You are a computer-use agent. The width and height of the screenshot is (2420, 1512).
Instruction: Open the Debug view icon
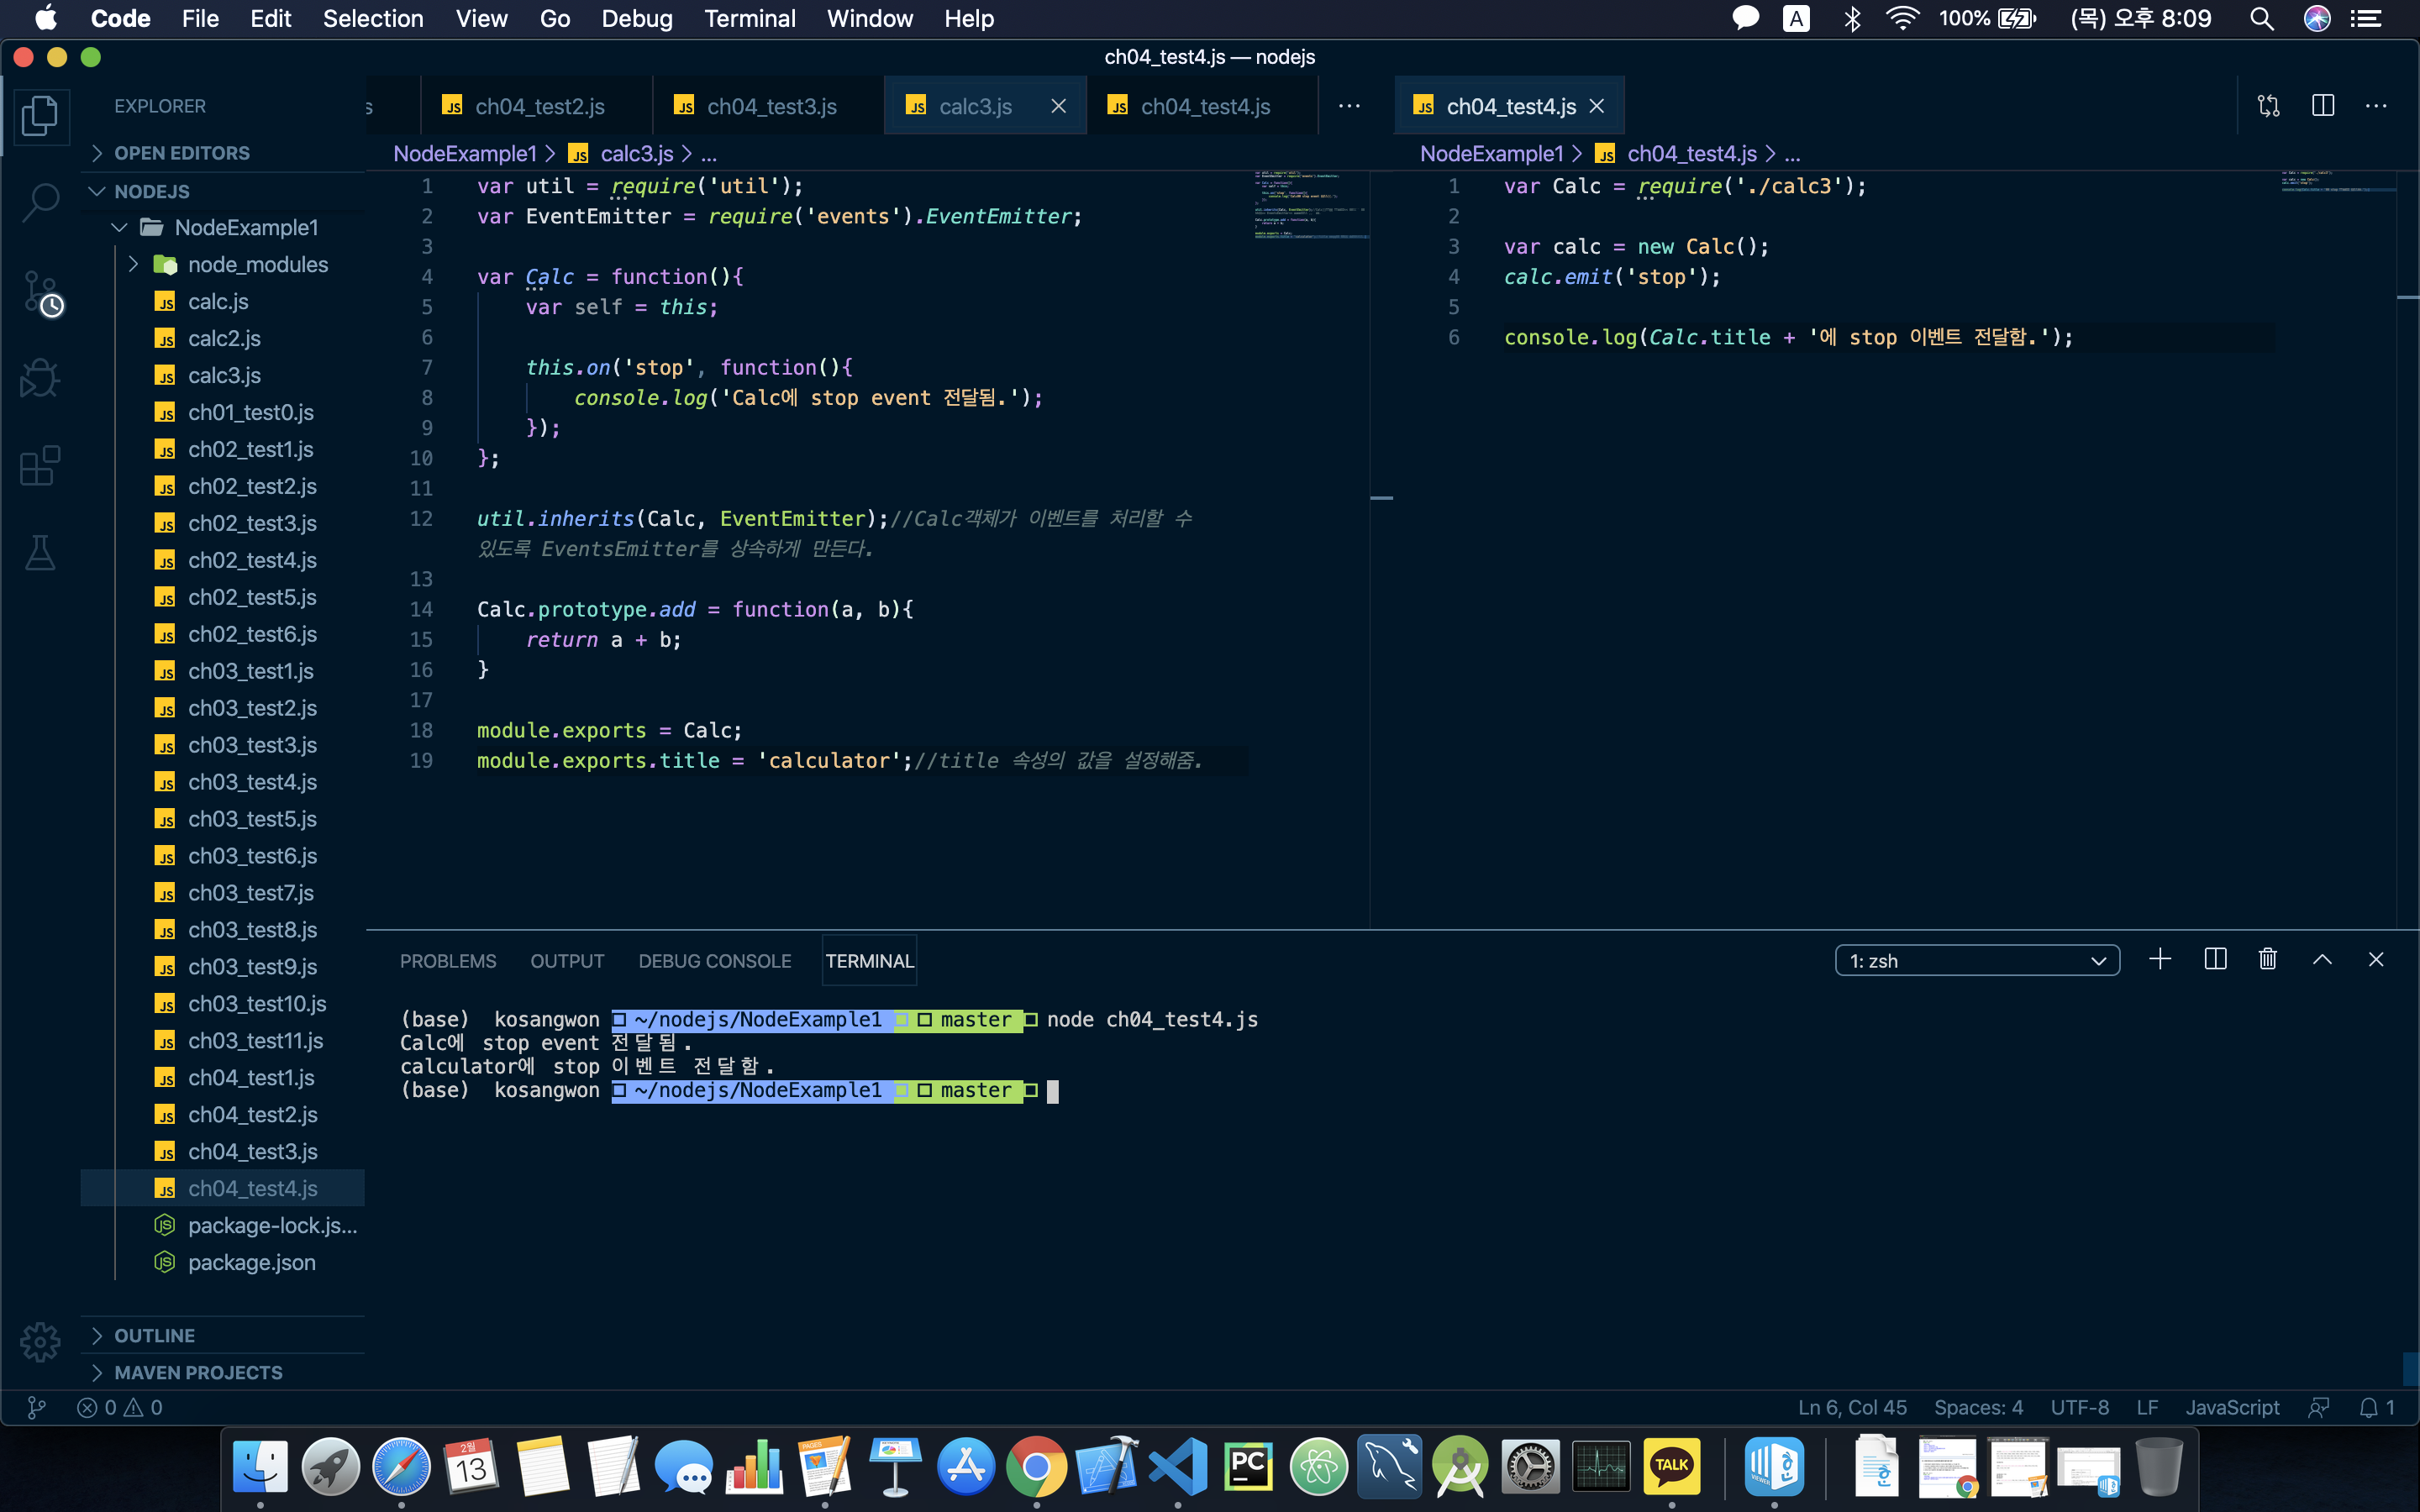40,378
